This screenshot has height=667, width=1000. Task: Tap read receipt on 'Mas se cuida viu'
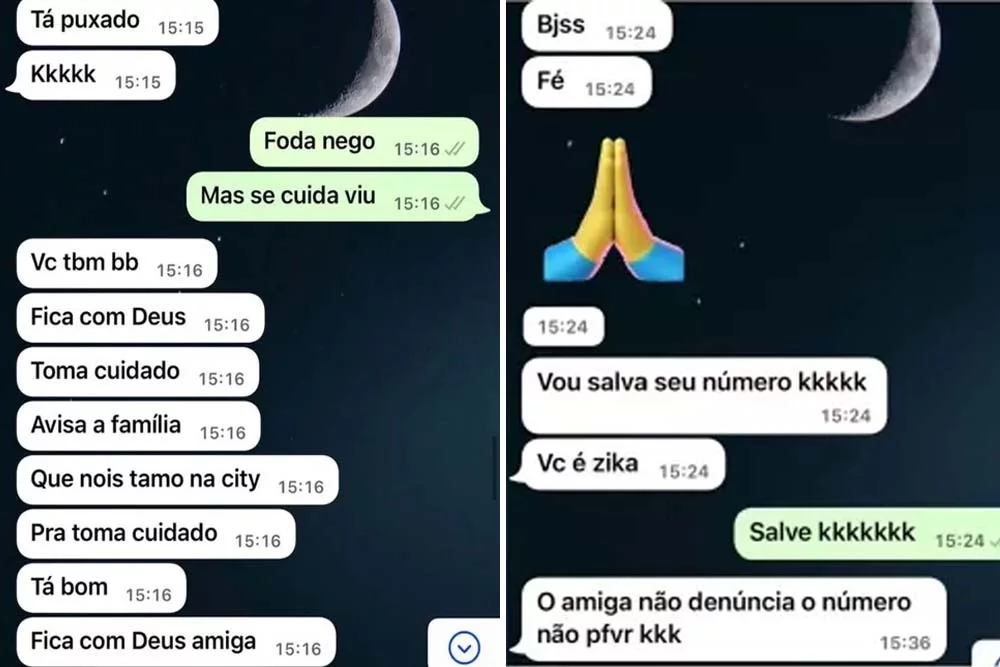pyautogui.click(x=455, y=203)
